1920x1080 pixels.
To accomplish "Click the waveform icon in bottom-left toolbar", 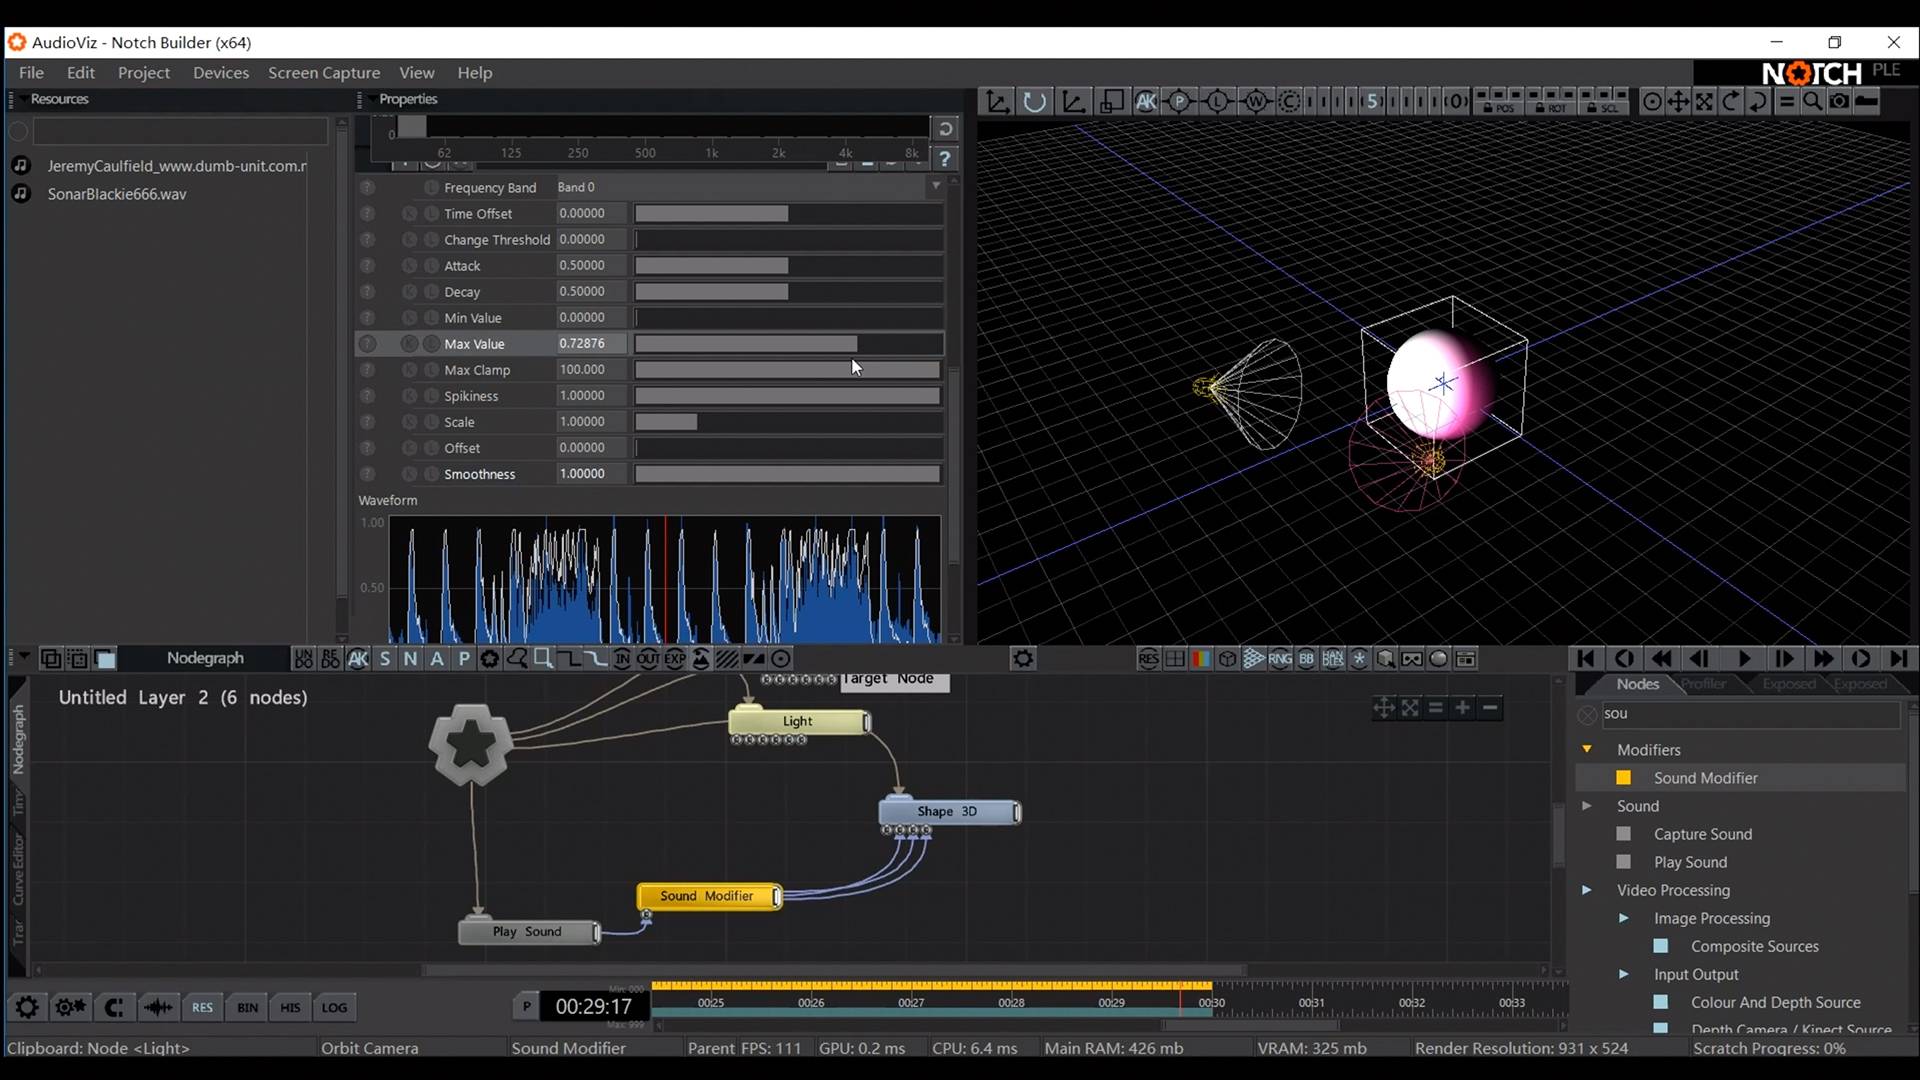I will pos(157,1007).
